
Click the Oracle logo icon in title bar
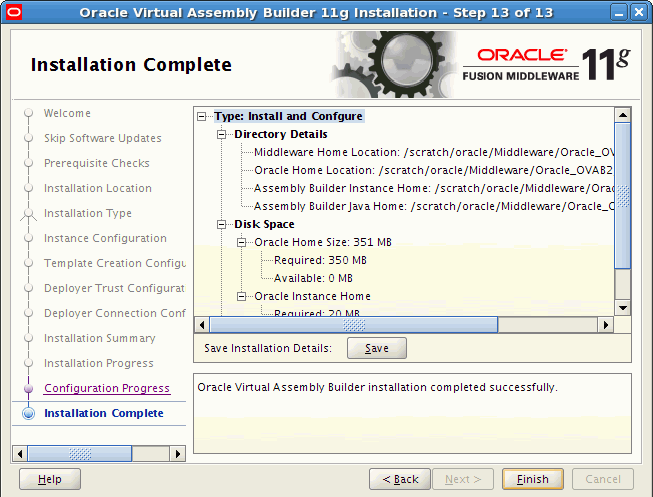click(13, 12)
